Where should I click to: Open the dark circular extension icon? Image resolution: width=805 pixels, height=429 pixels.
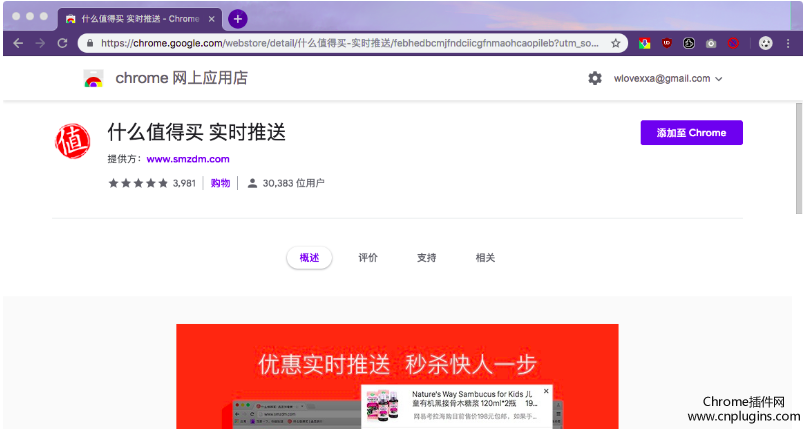[688, 44]
